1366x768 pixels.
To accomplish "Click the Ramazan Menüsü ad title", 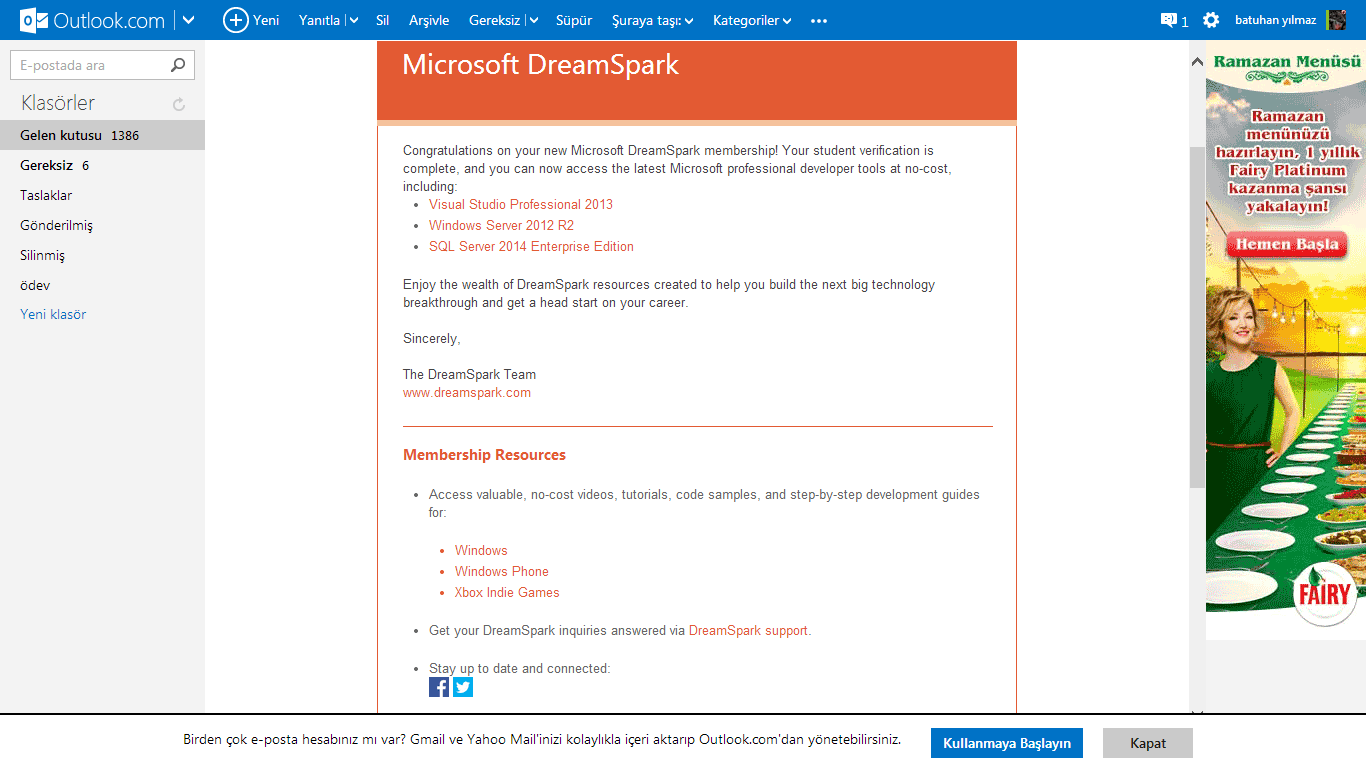I will [x=1287, y=62].
